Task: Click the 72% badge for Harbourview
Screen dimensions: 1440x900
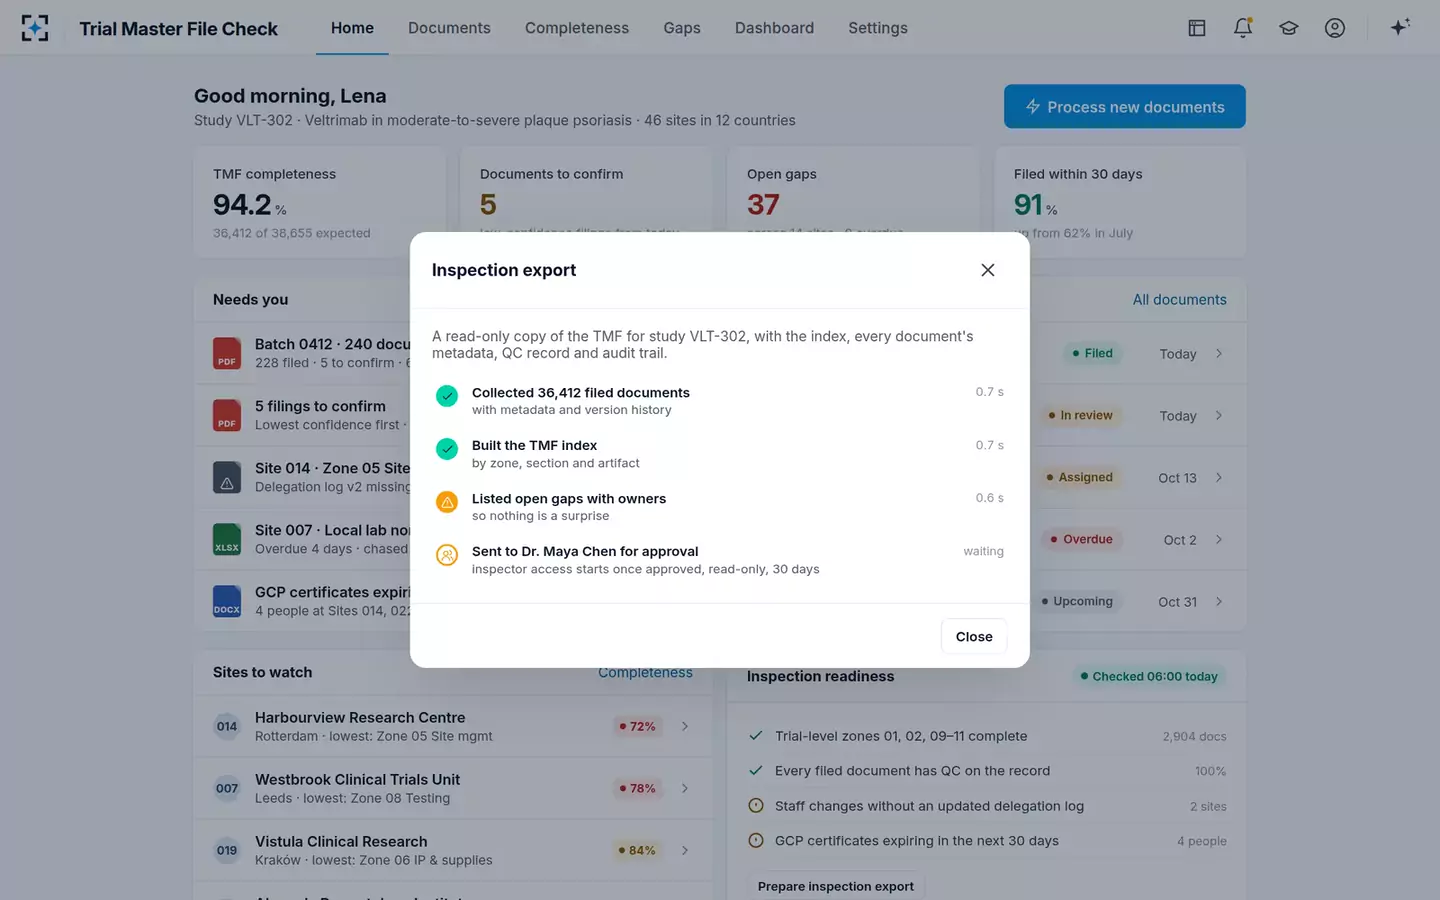Action: 637,726
